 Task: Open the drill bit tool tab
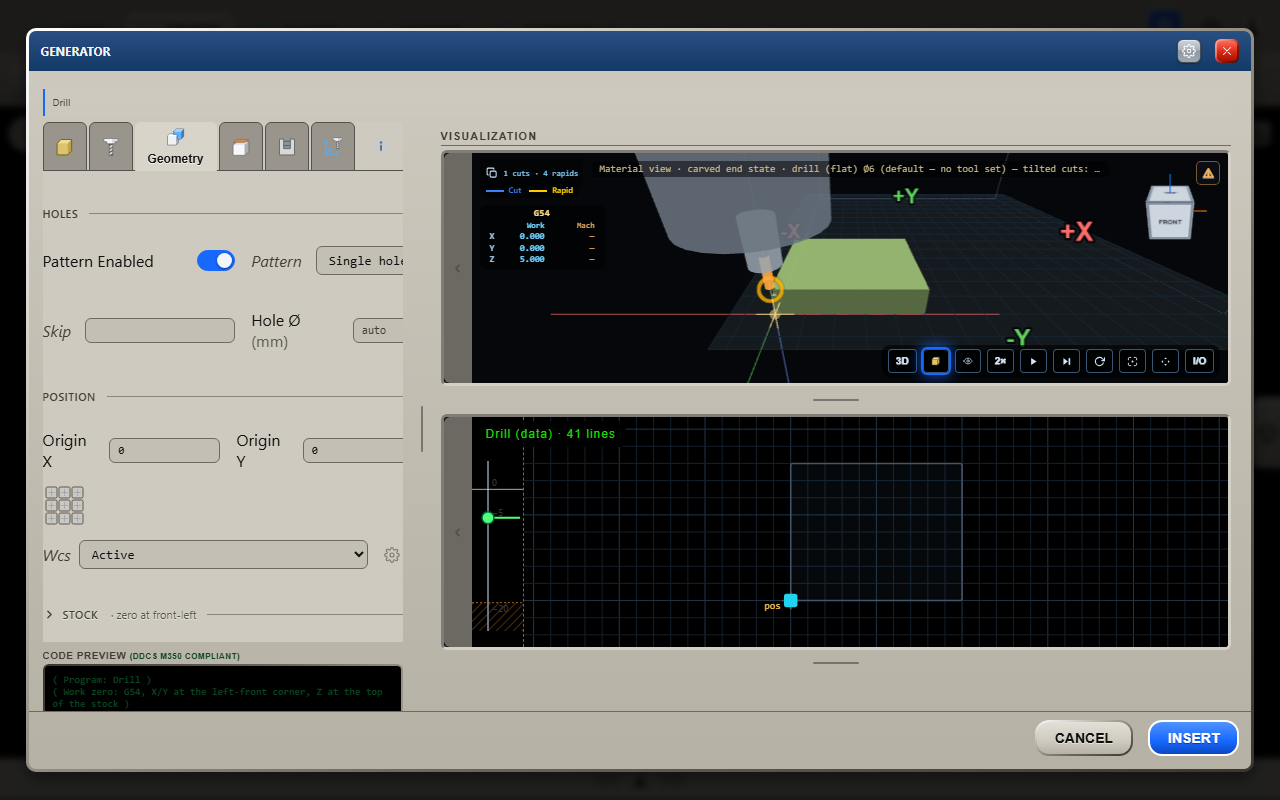[110, 147]
